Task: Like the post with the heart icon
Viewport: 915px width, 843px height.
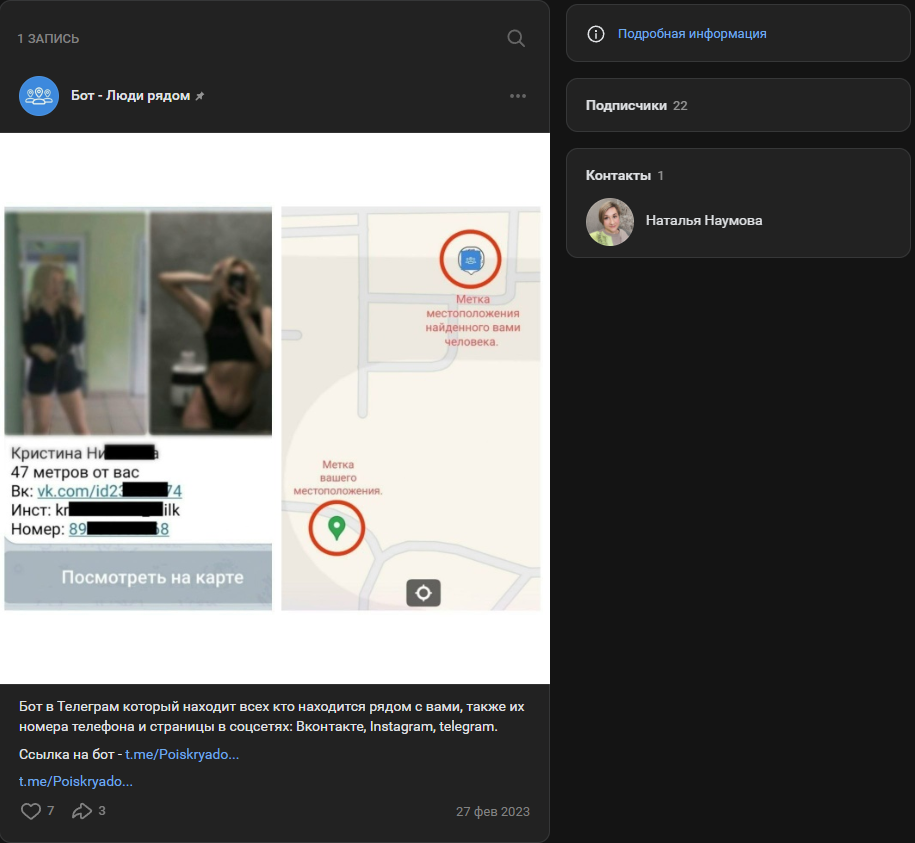Action: pyautogui.click(x=31, y=811)
